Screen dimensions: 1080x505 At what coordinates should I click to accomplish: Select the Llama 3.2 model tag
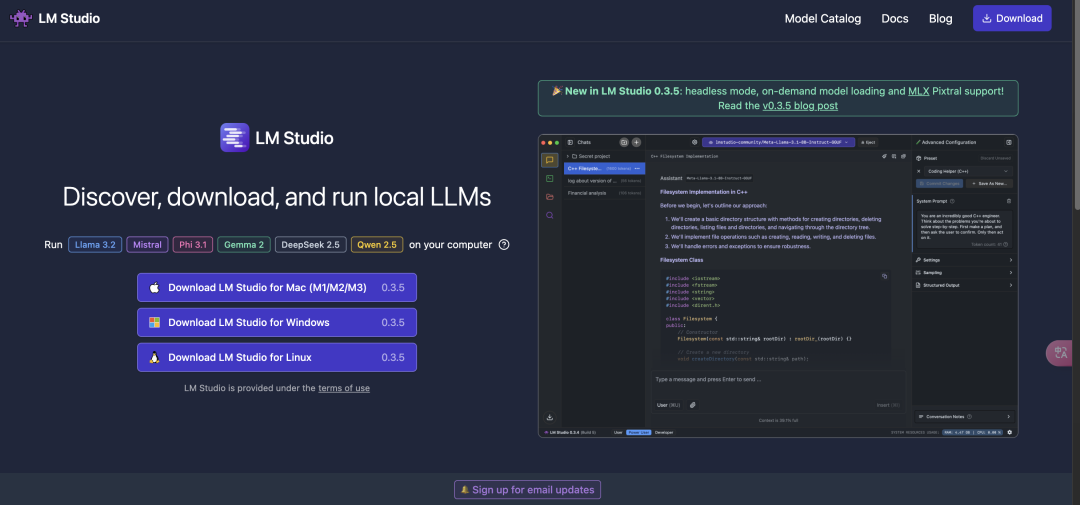click(95, 245)
